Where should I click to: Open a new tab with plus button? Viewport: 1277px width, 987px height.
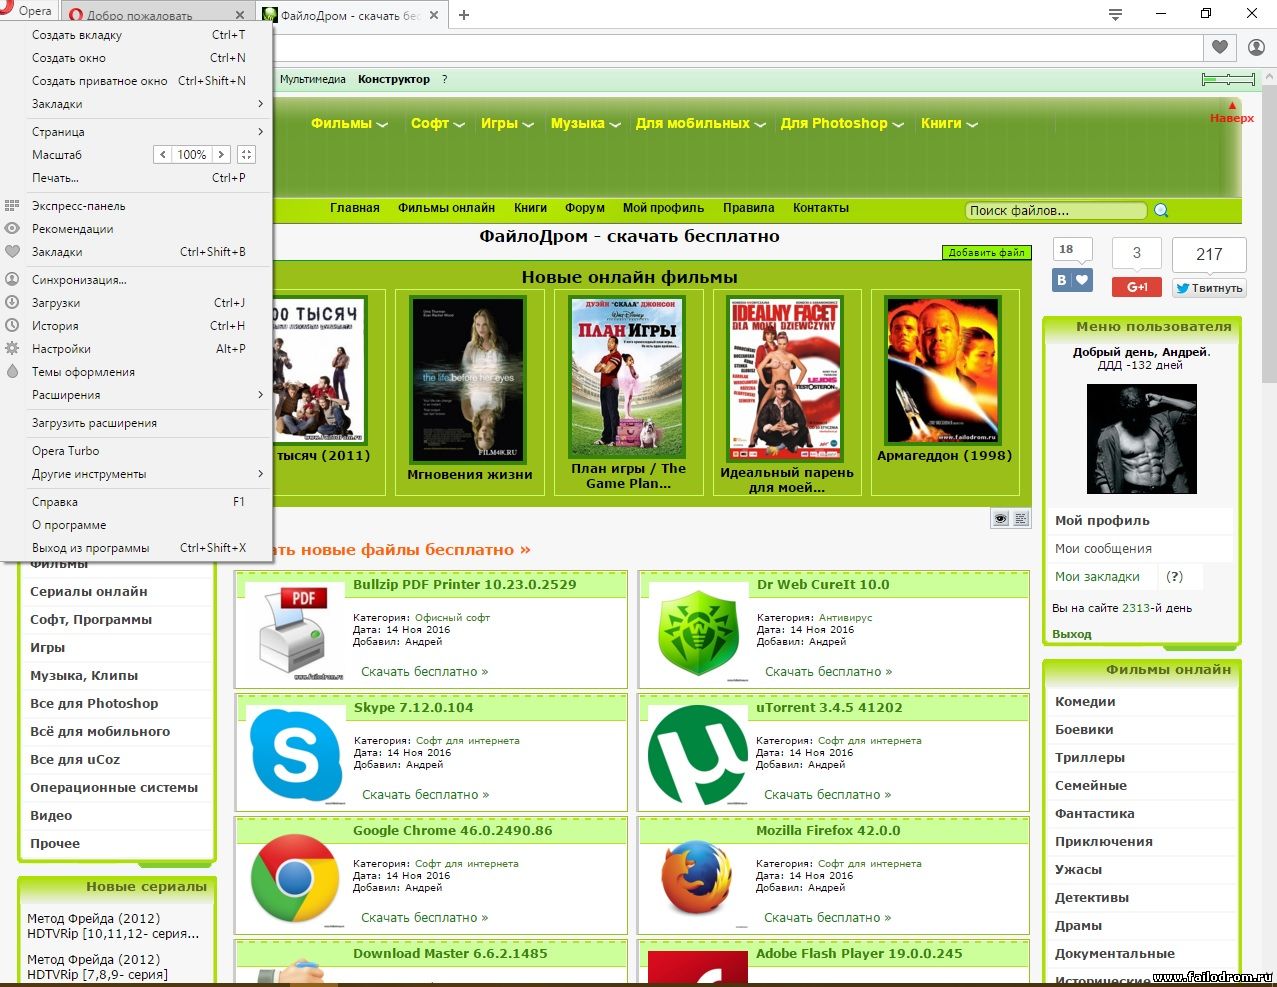(x=464, y=15)
